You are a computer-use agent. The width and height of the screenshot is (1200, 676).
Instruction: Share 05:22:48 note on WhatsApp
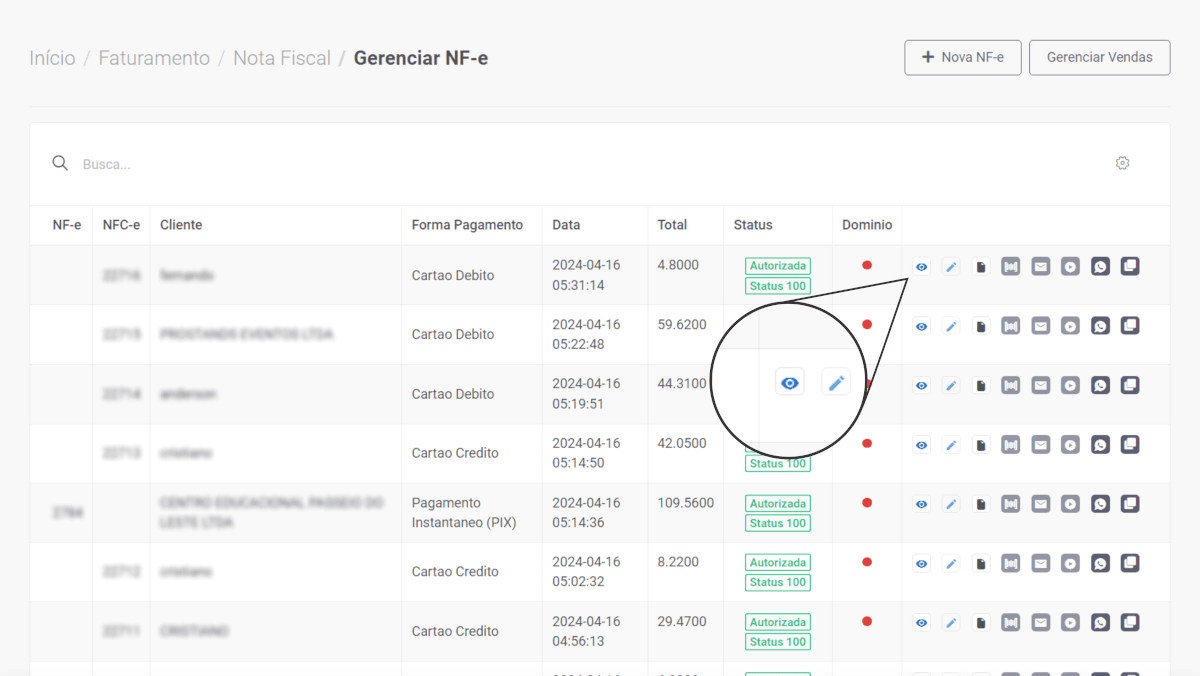pos(1100,326)
